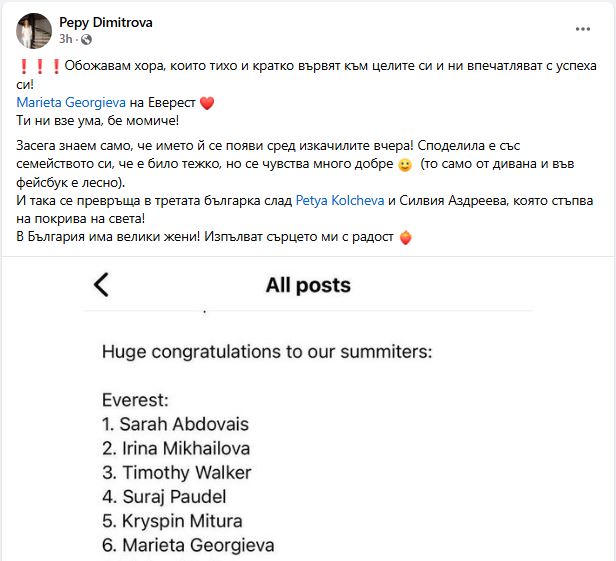Click the red heart emoji after Еверест
The height and width of the screenshot is (561, 616).
pyautogui.click(x=207, y=103)
